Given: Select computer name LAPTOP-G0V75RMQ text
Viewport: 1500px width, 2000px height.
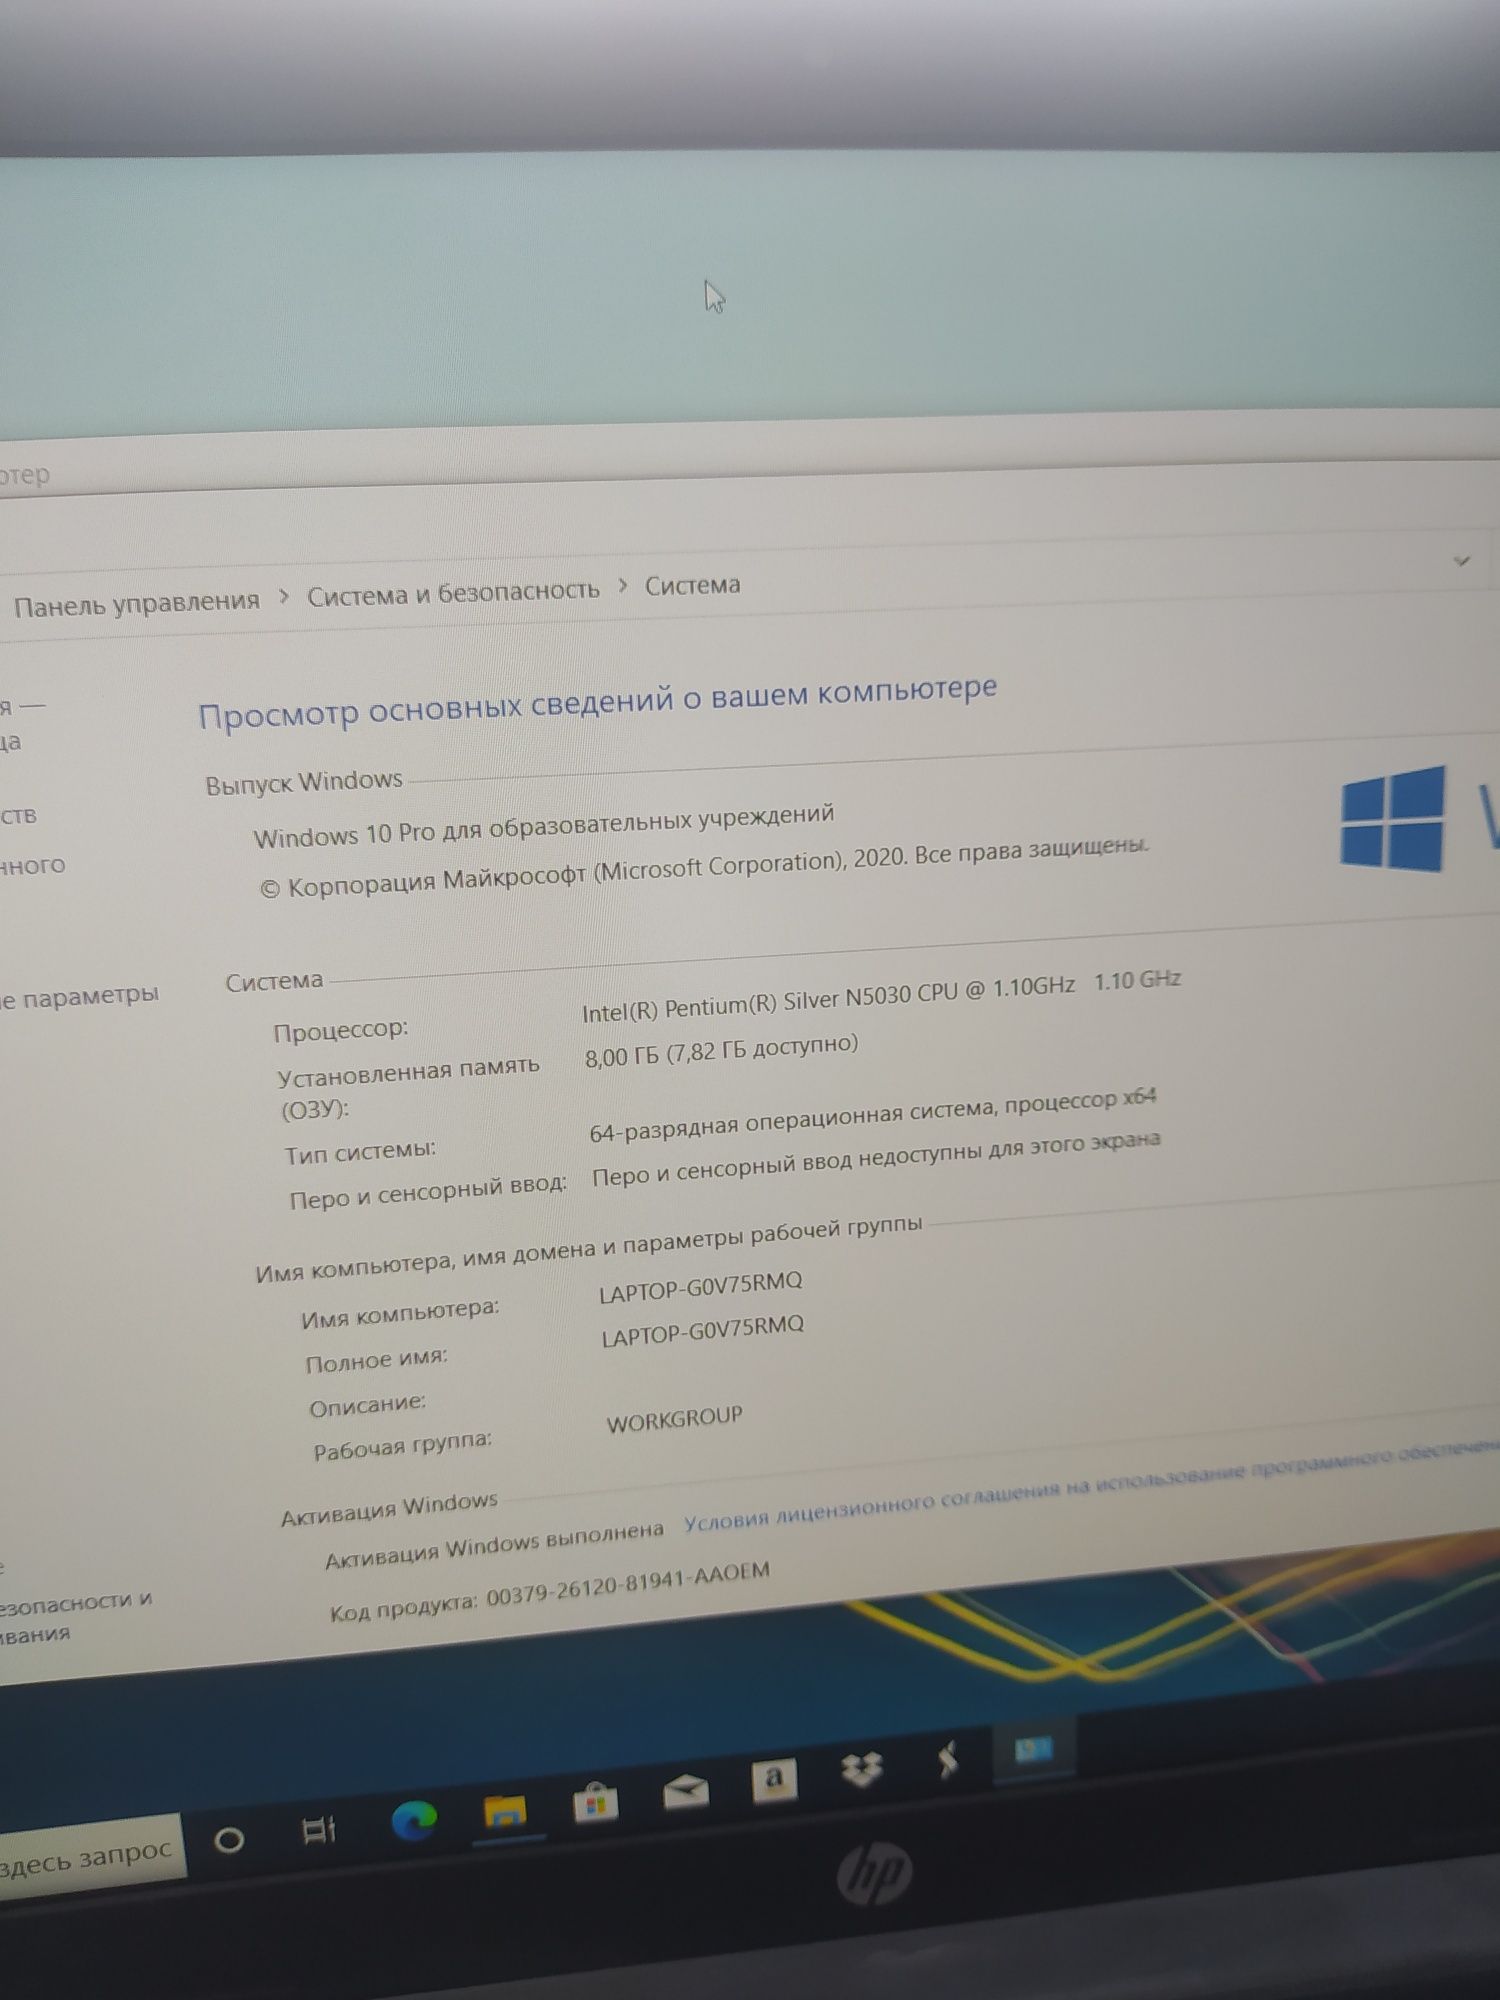Looking at the screenshot, I should coord(700,1286).
